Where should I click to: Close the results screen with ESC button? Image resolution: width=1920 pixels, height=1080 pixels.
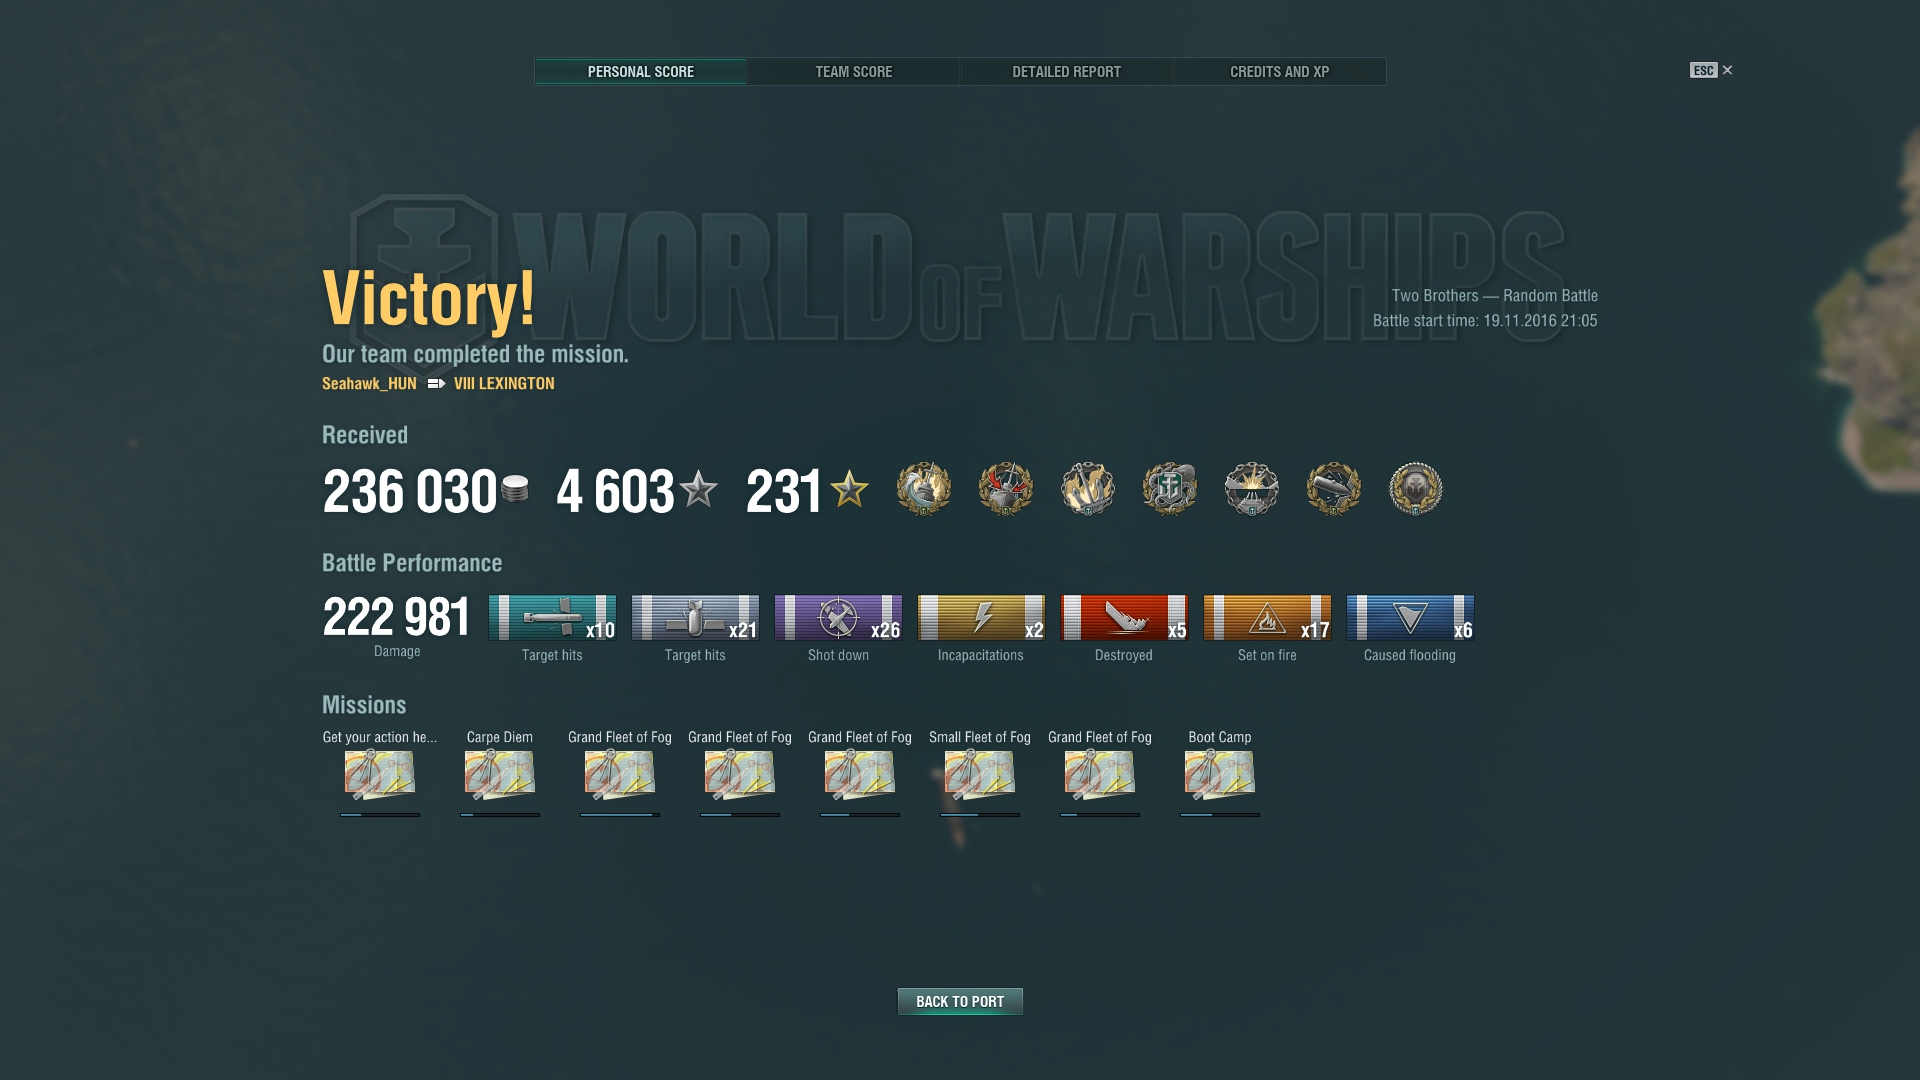pyautogui.click(x=1711, y=70)
